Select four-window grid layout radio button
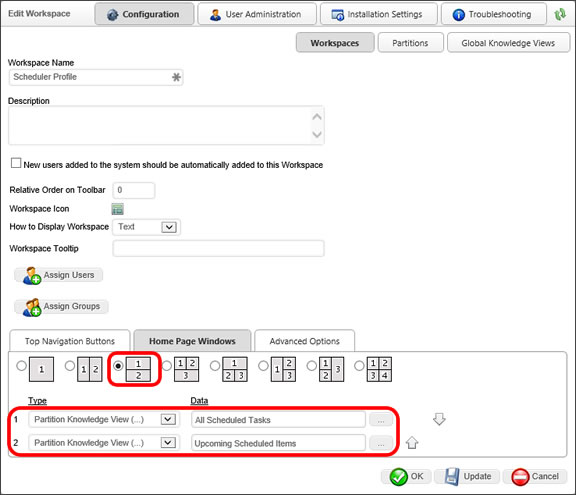576x495 pixels. 359,366
